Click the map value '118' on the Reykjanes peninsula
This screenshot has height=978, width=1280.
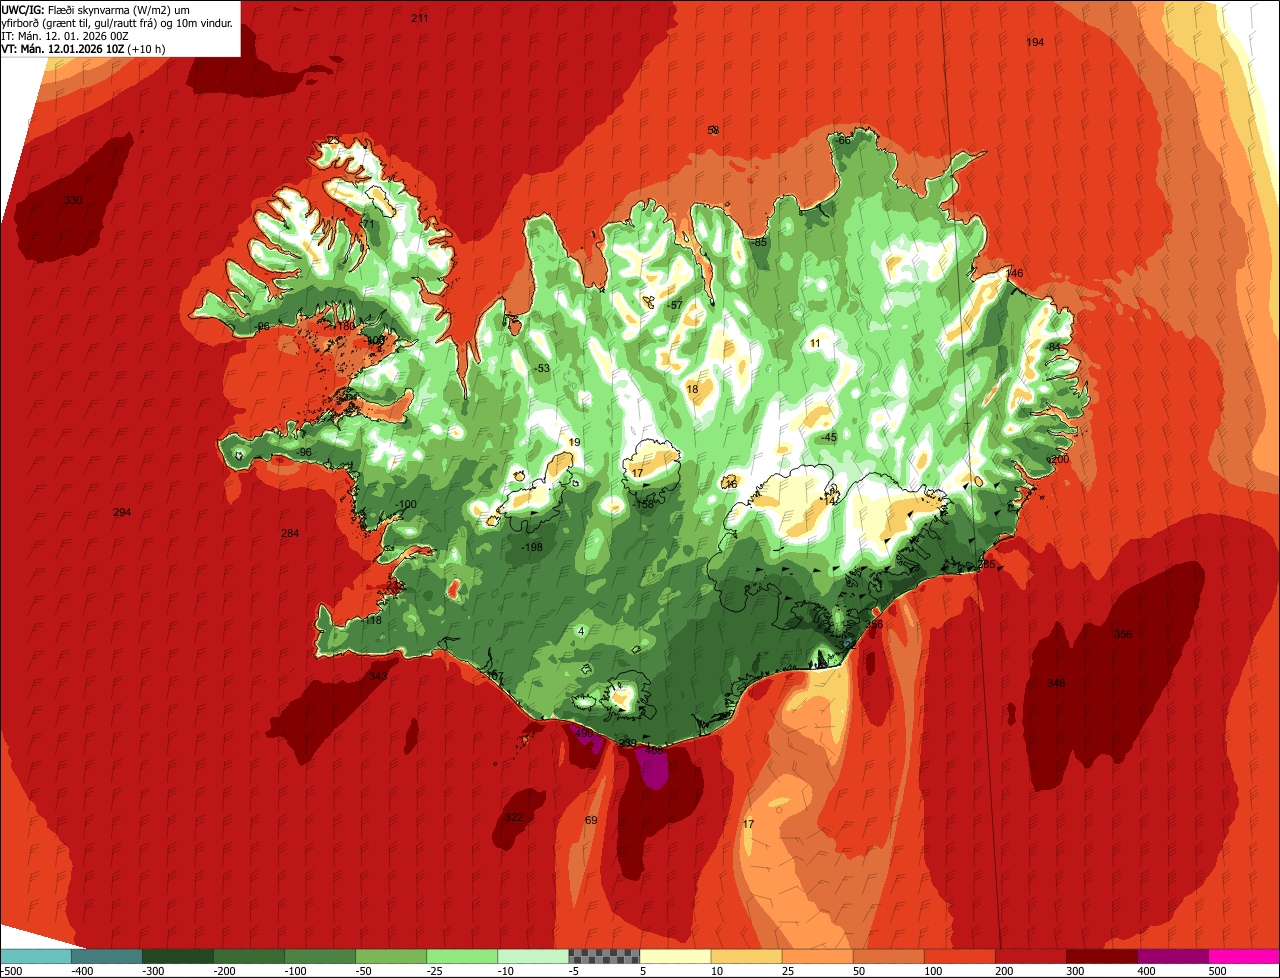(373, 621)
